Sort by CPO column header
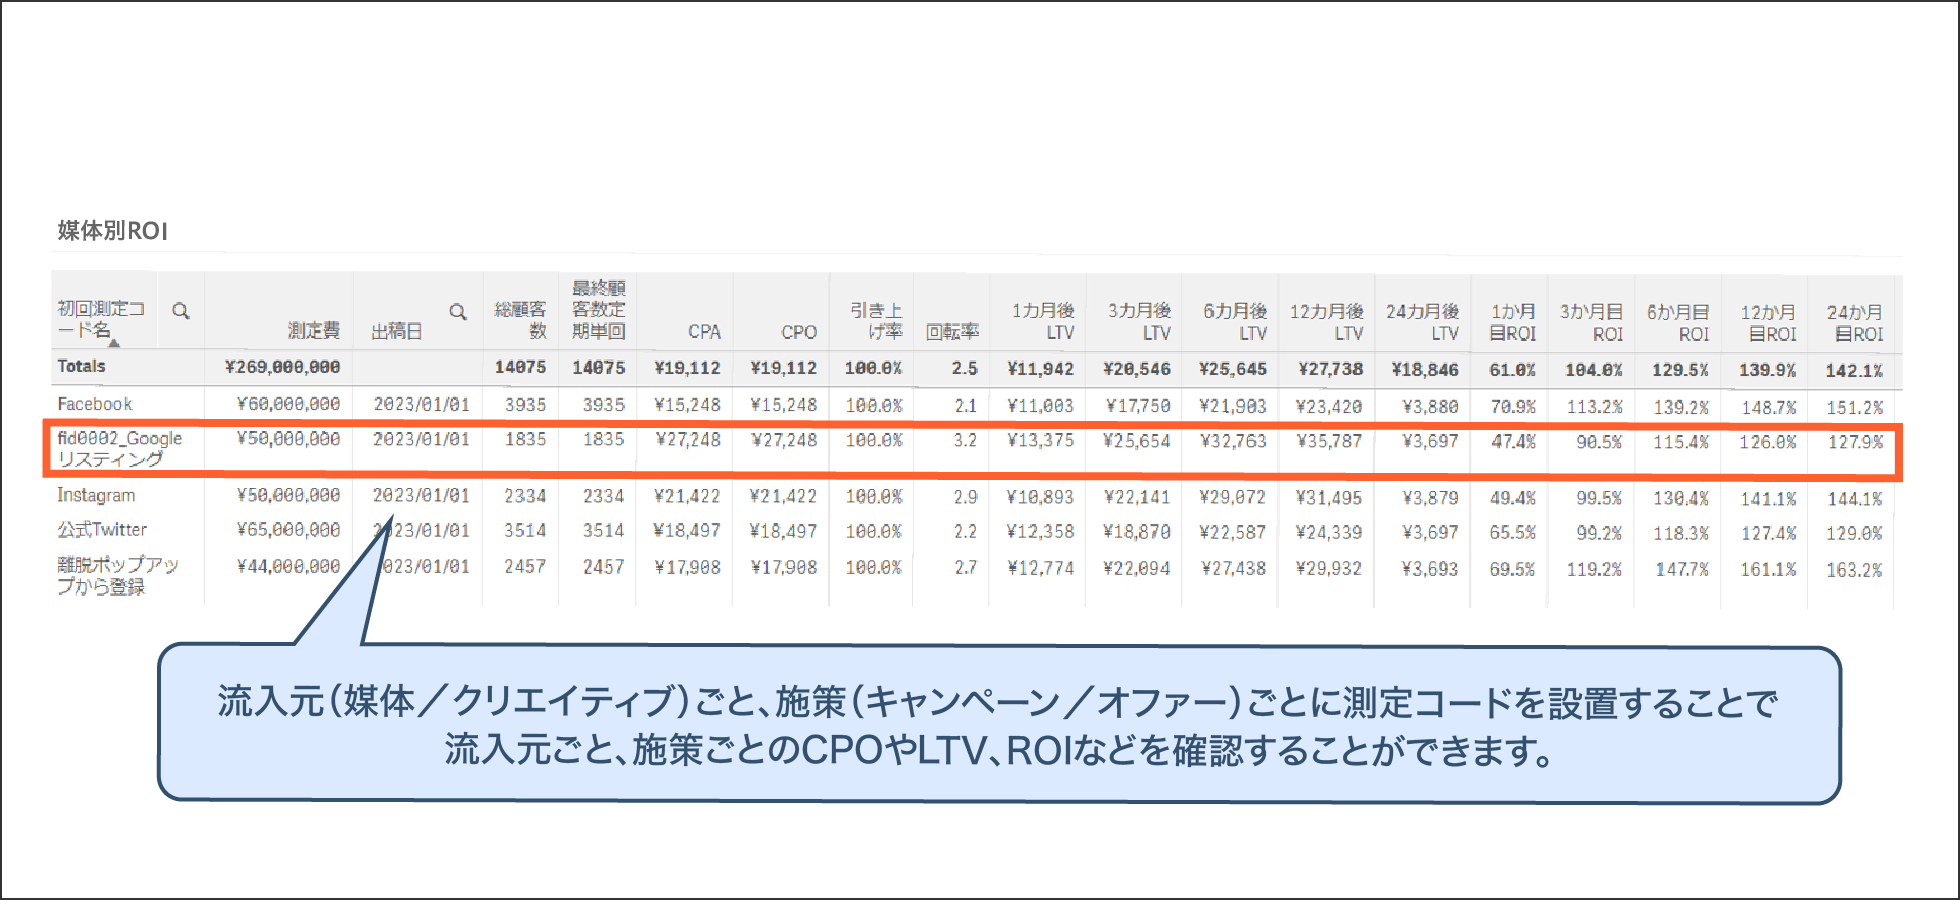 [x=798, y=332]
